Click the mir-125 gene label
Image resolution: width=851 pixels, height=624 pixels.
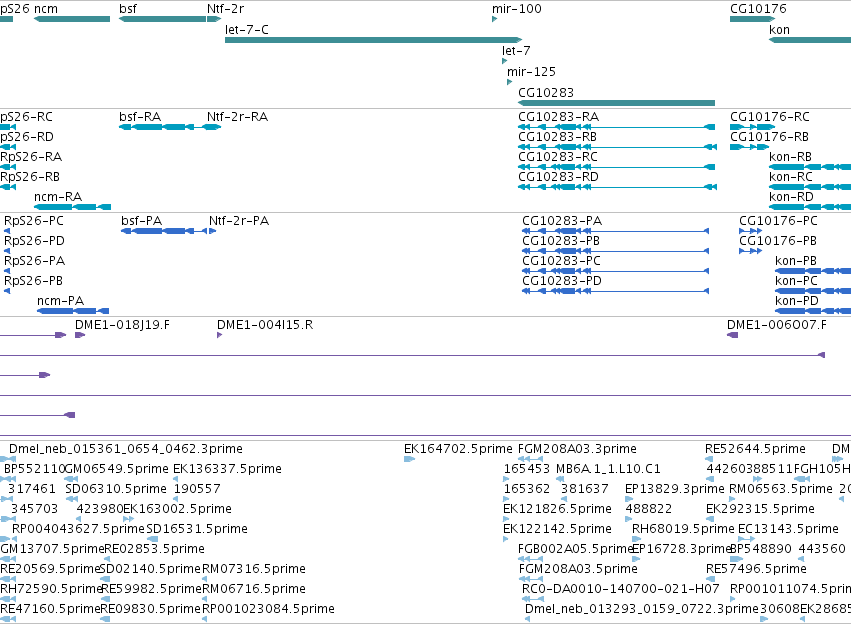pos(531,72)
